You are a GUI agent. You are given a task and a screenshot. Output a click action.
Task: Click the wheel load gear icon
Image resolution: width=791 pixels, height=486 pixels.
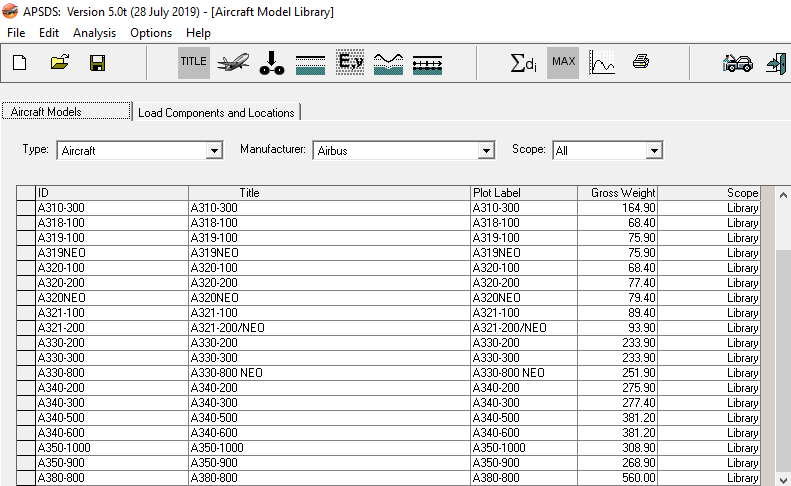tap(272, 63)
